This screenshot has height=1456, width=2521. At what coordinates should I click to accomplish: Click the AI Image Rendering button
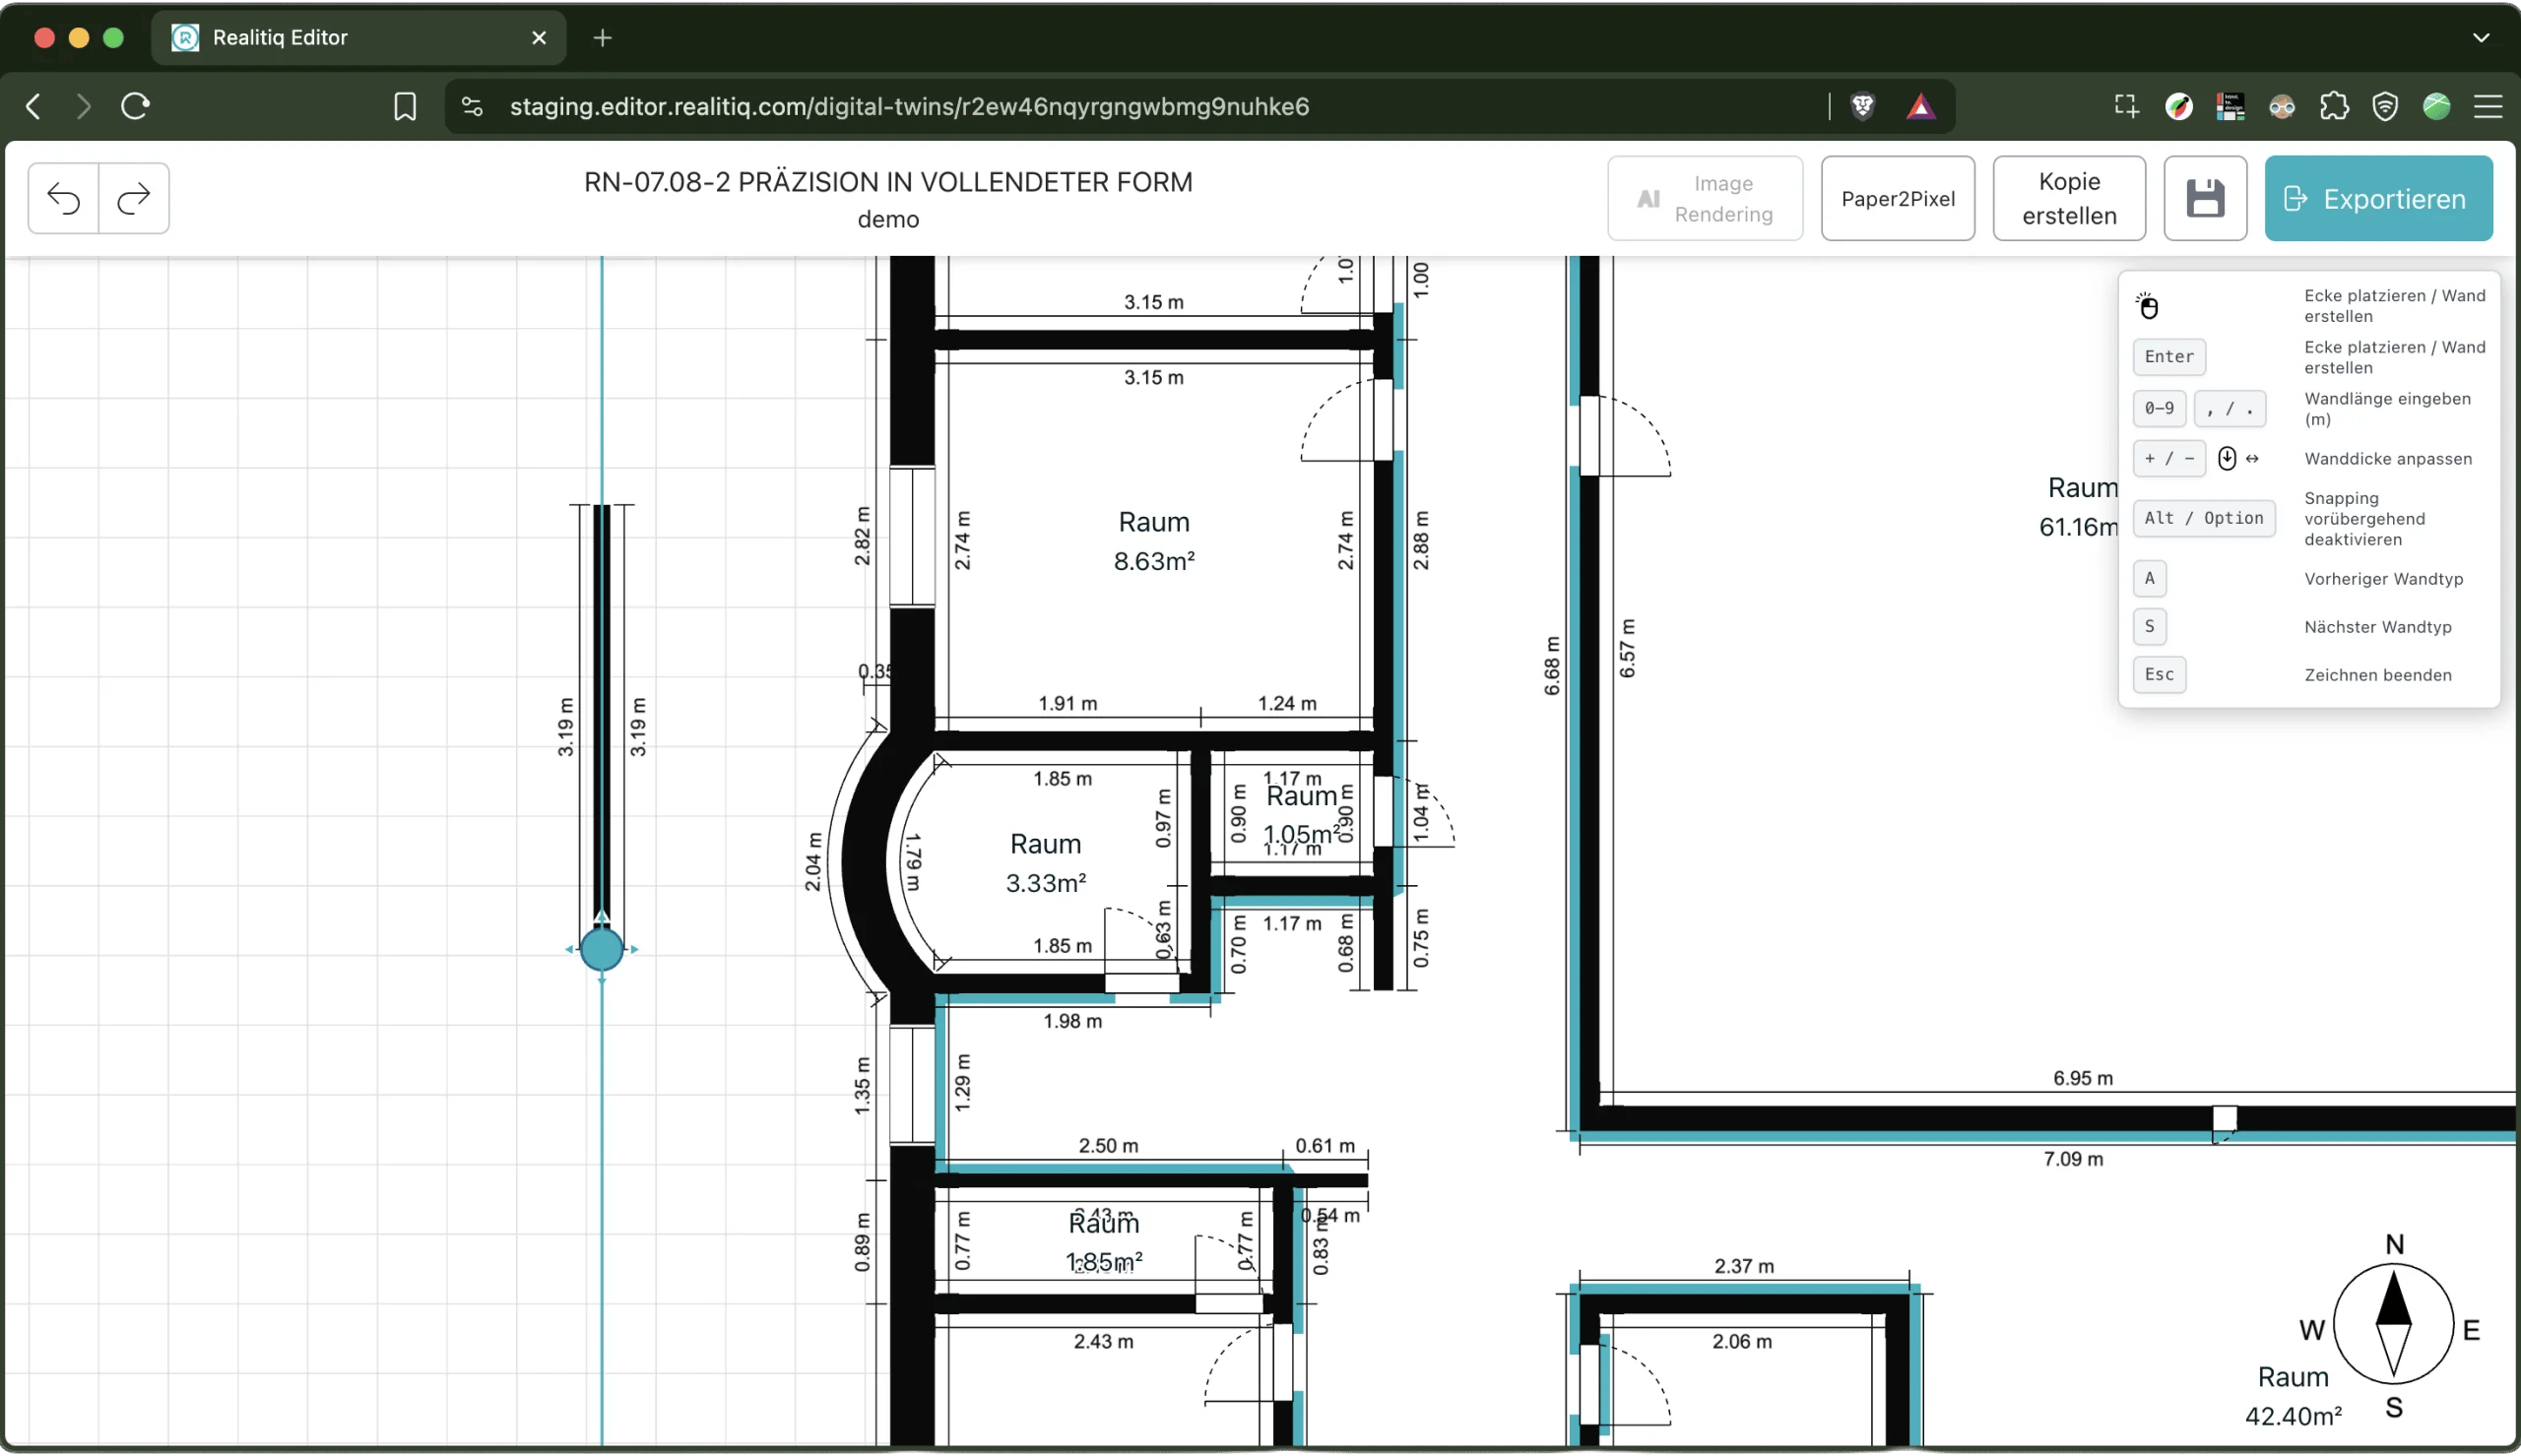(x=1705, y=198)
